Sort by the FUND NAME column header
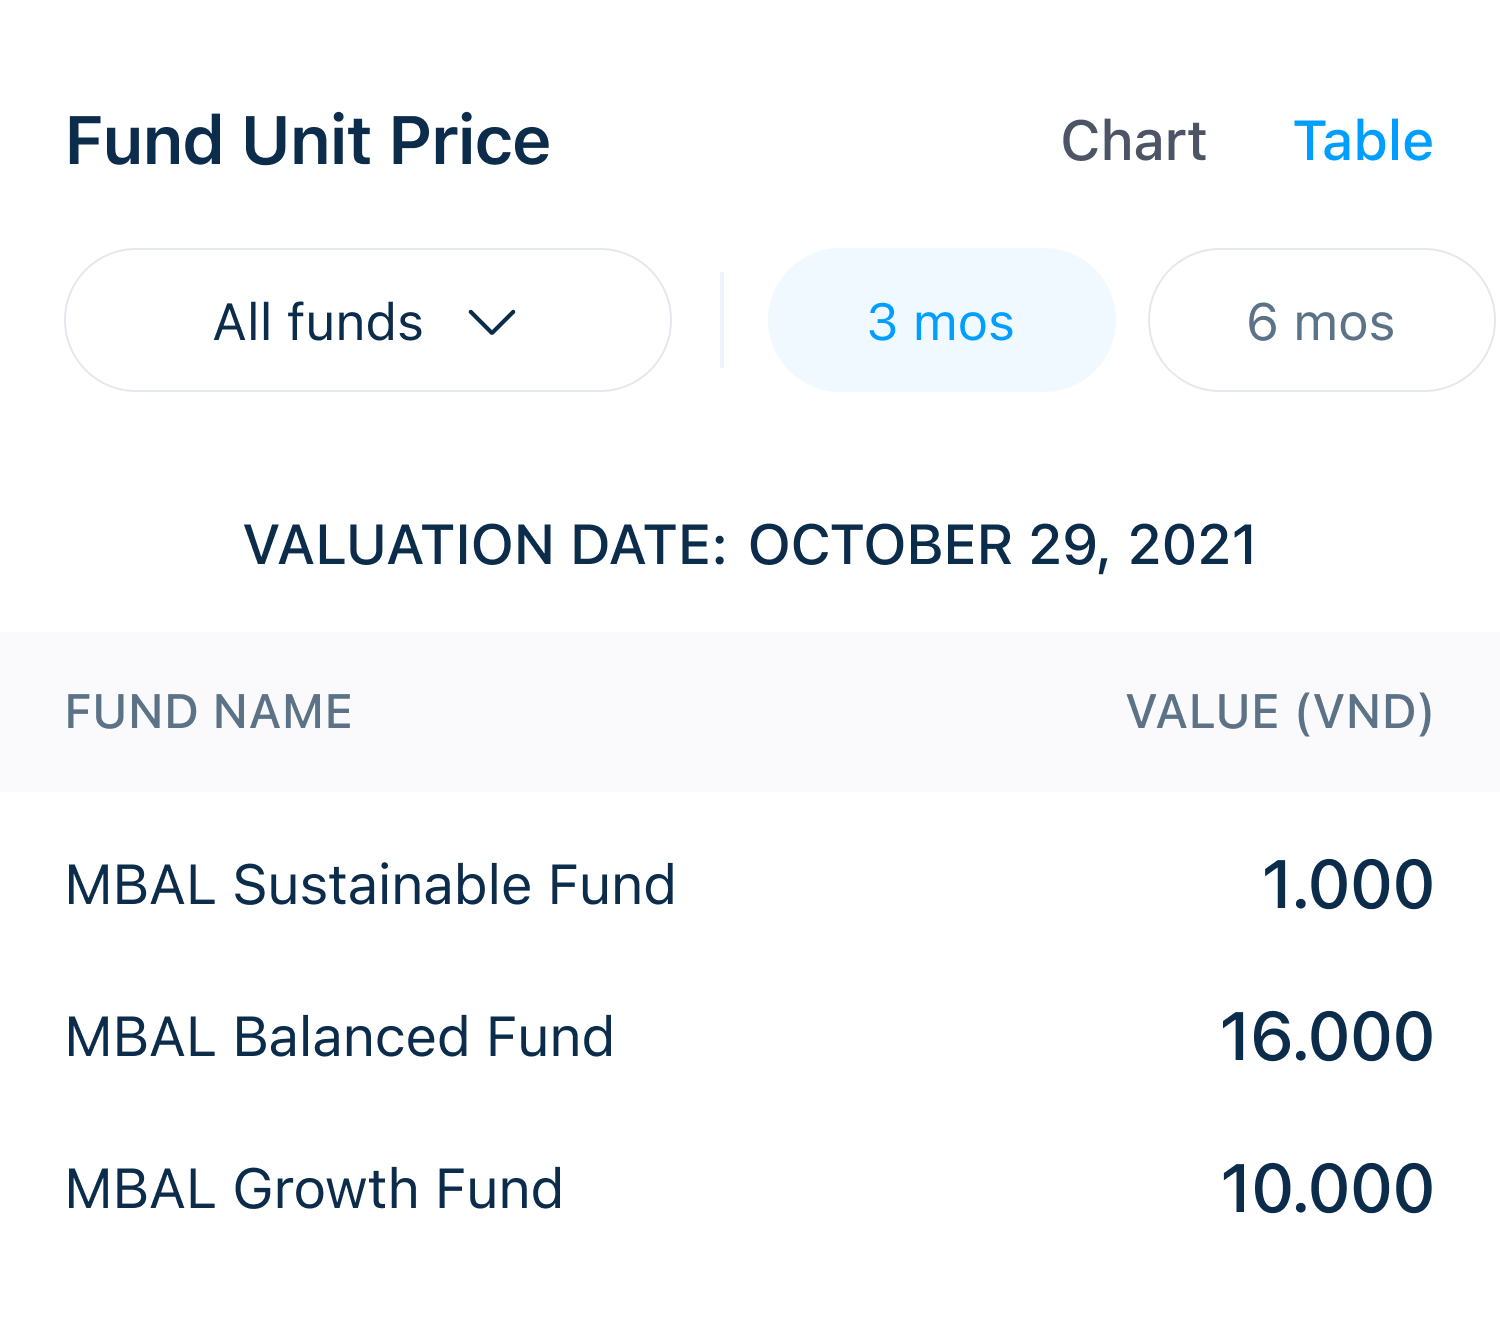The width and height of the screenshot is (1500, 1328). click(209, 712)
